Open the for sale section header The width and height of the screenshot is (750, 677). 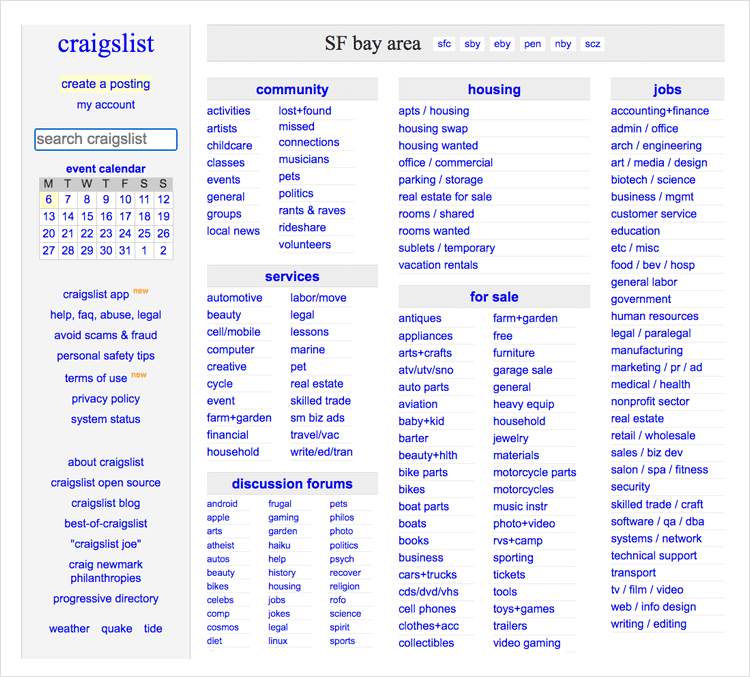pyautogui.click(x=494, y=297)
